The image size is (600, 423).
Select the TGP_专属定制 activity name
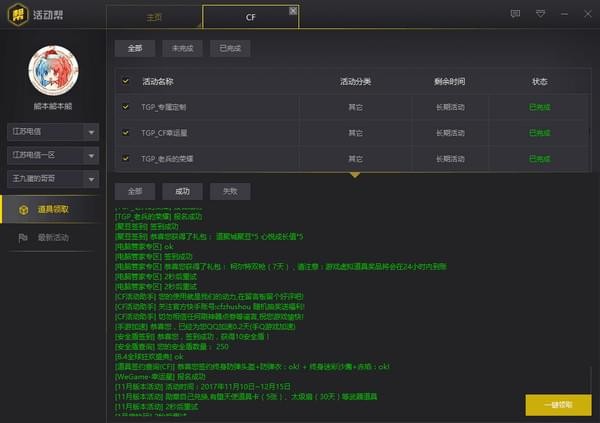click(x=164, y=107)
